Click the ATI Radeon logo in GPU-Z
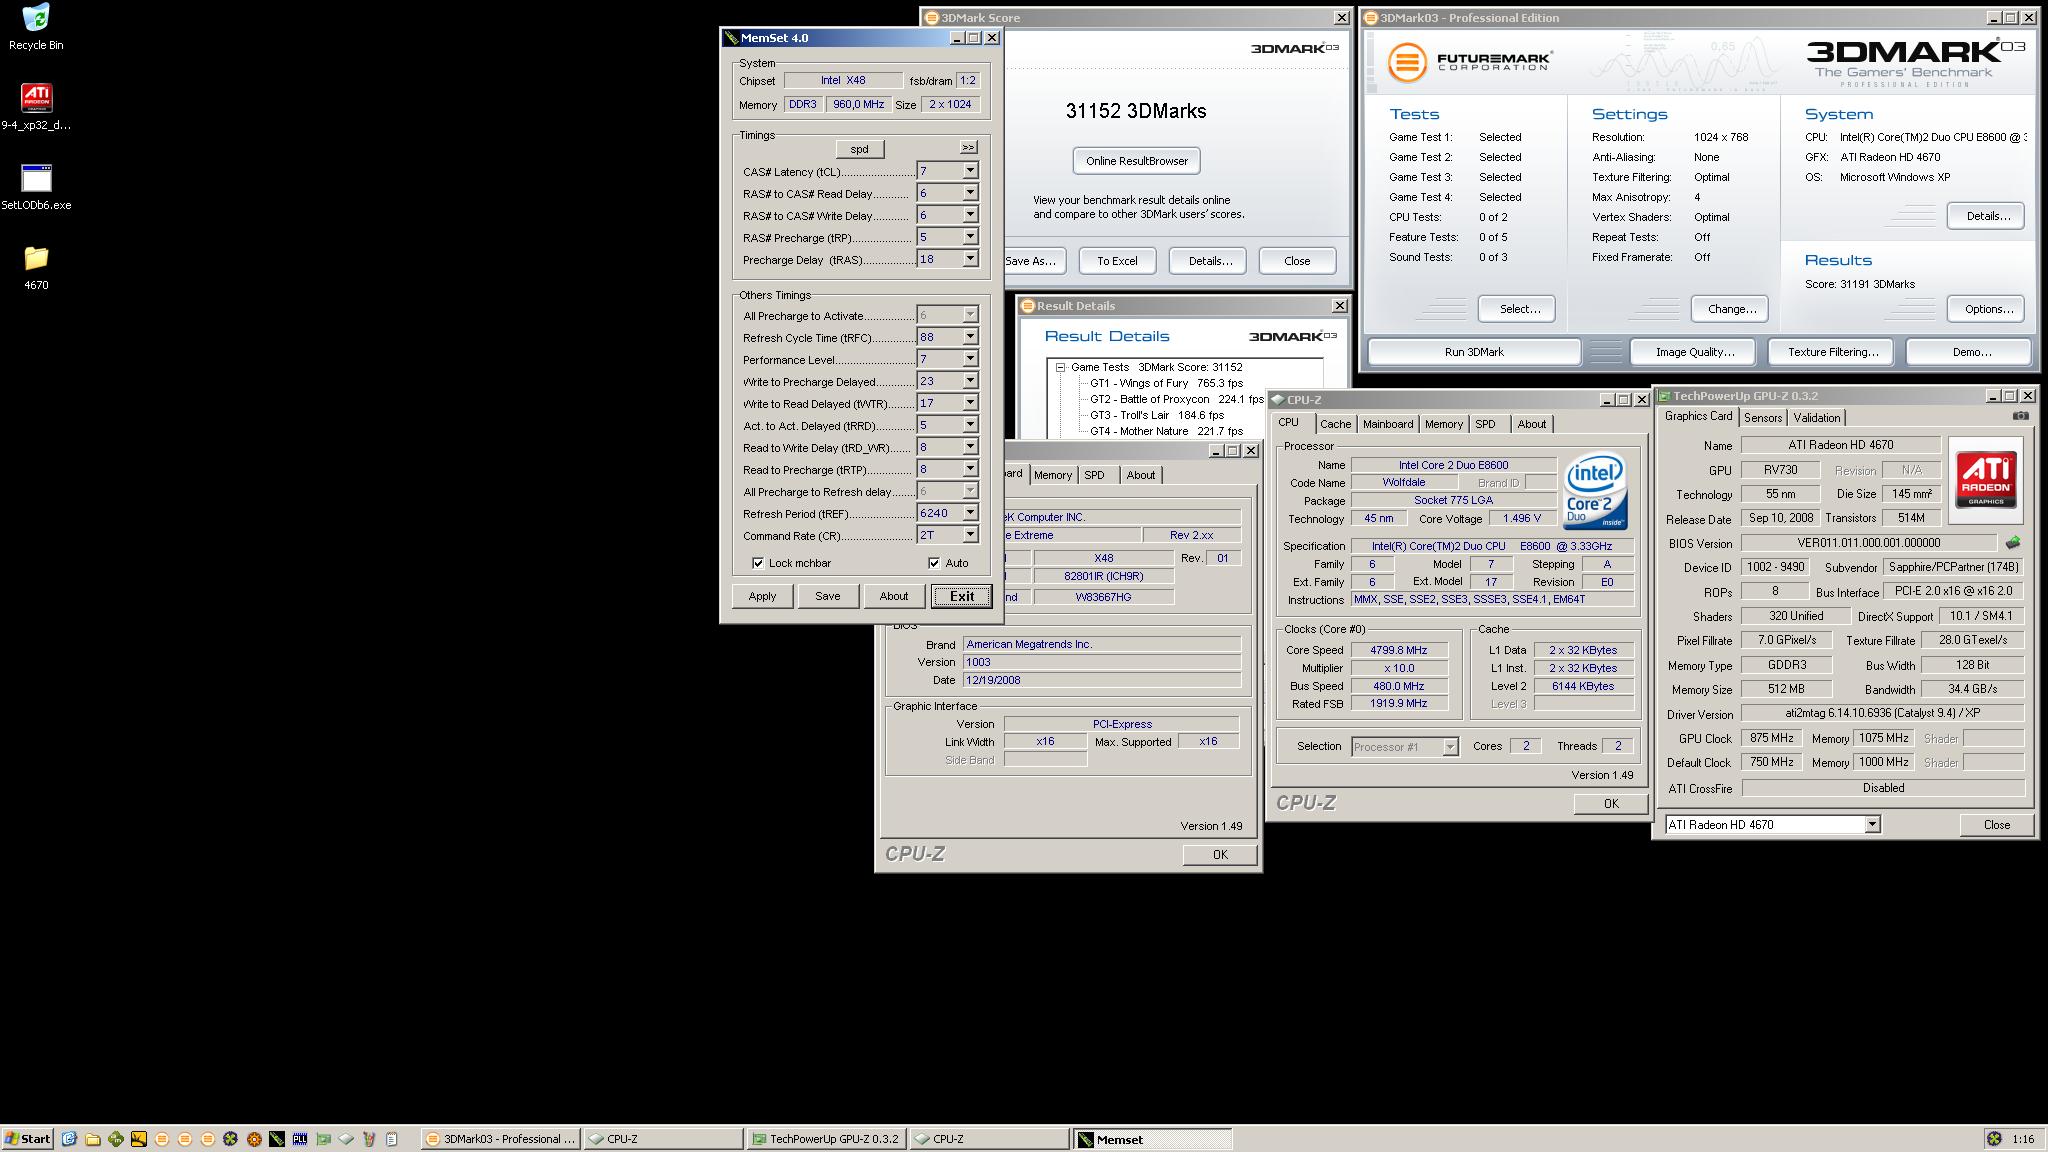The width and height of the screenshot is (2048, 1152). coord(1985,481)
